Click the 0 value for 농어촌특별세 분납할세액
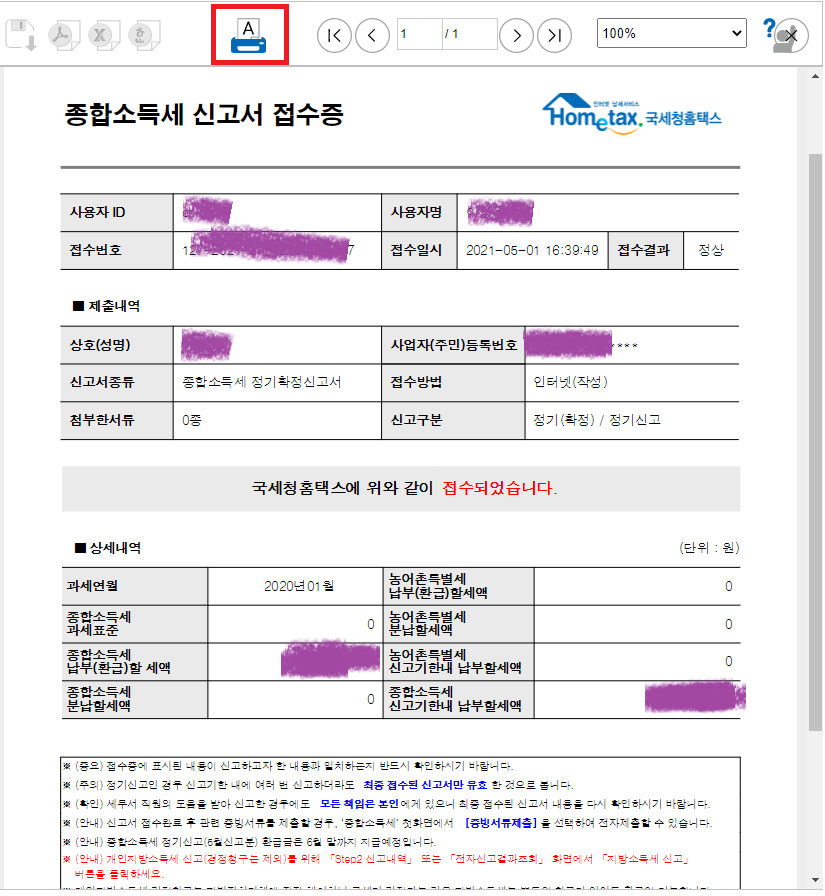Screen dimensions: 825x896 pyautogui.click(x=728, y=625)
